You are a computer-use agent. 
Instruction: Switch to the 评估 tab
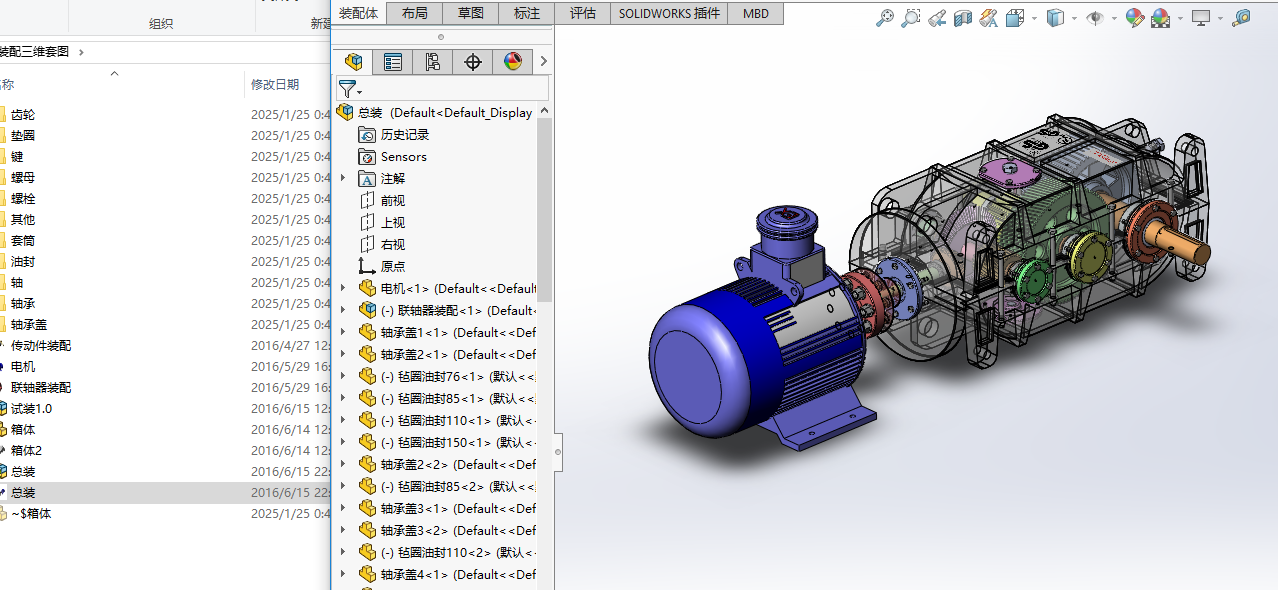coord(582,13)
